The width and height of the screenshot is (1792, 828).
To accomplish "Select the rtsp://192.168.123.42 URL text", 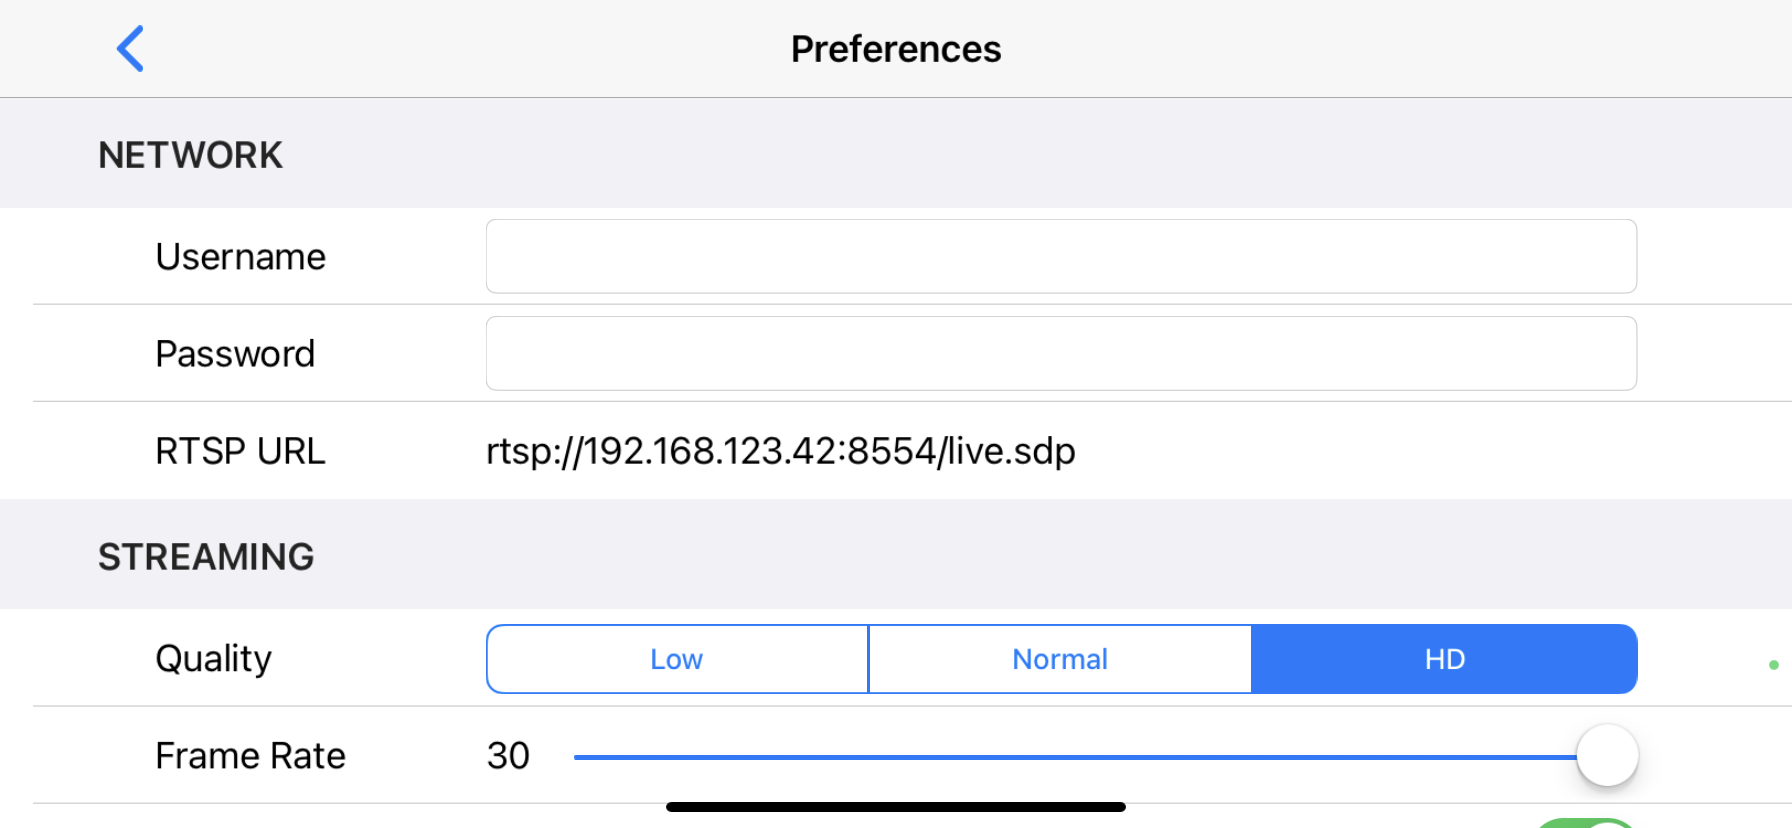I will [x=780, y=451].
